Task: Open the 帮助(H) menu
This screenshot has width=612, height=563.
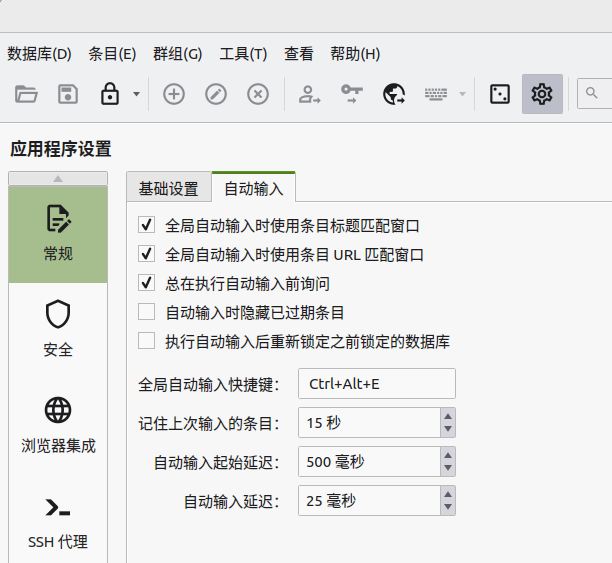Action: click(355, 54)
